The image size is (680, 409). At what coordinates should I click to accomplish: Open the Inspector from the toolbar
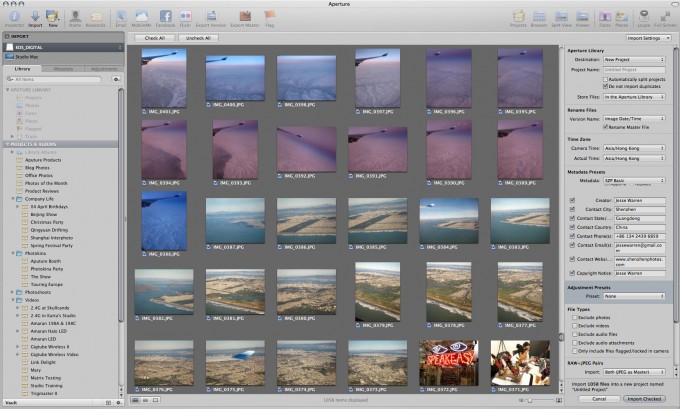tap(14, 17)
